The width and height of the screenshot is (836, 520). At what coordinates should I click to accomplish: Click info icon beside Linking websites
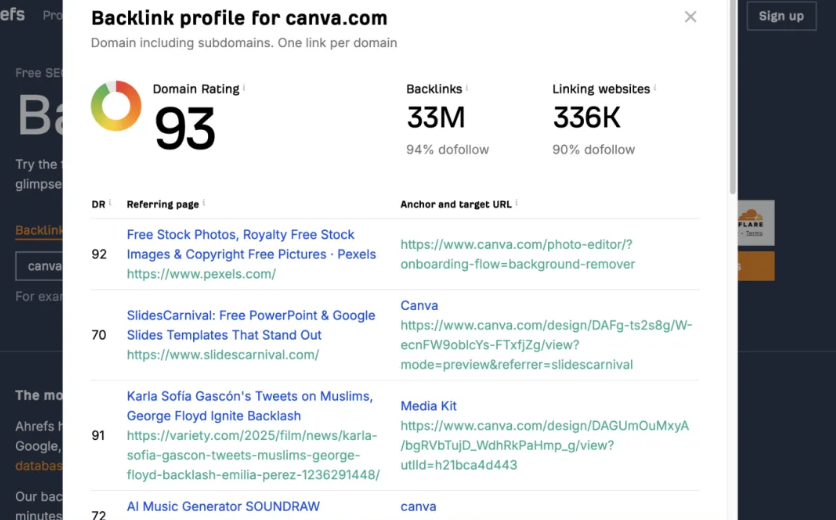654,88
